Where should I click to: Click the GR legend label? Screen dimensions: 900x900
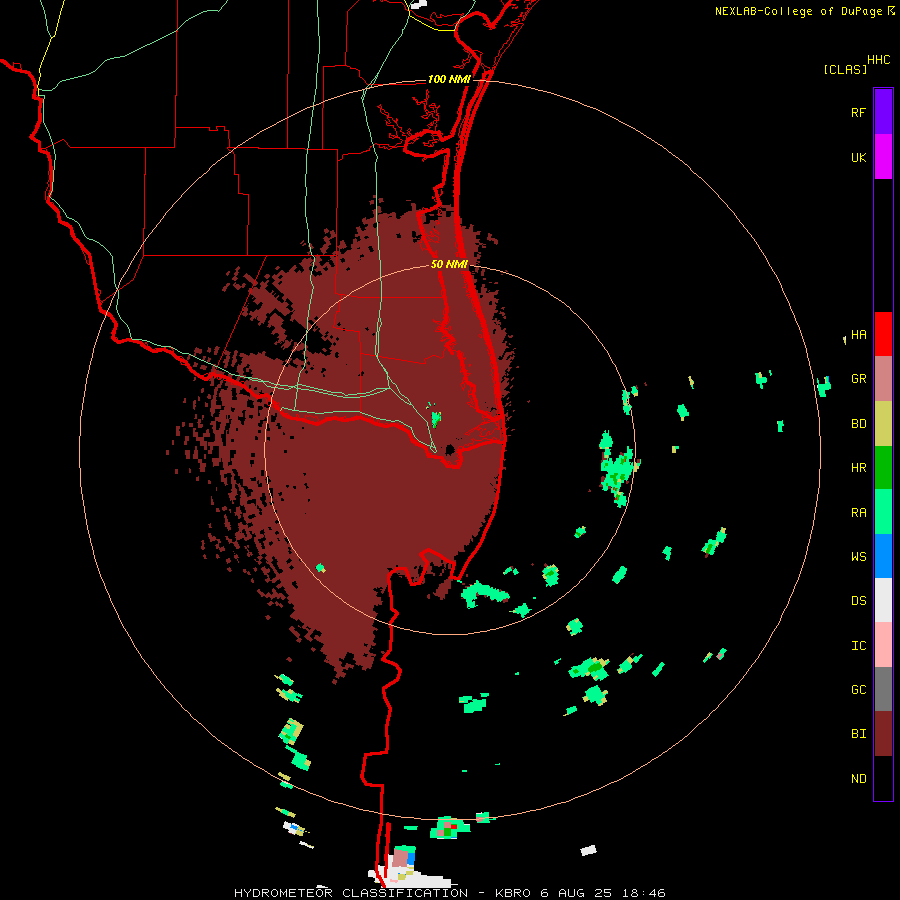[858, 379]
